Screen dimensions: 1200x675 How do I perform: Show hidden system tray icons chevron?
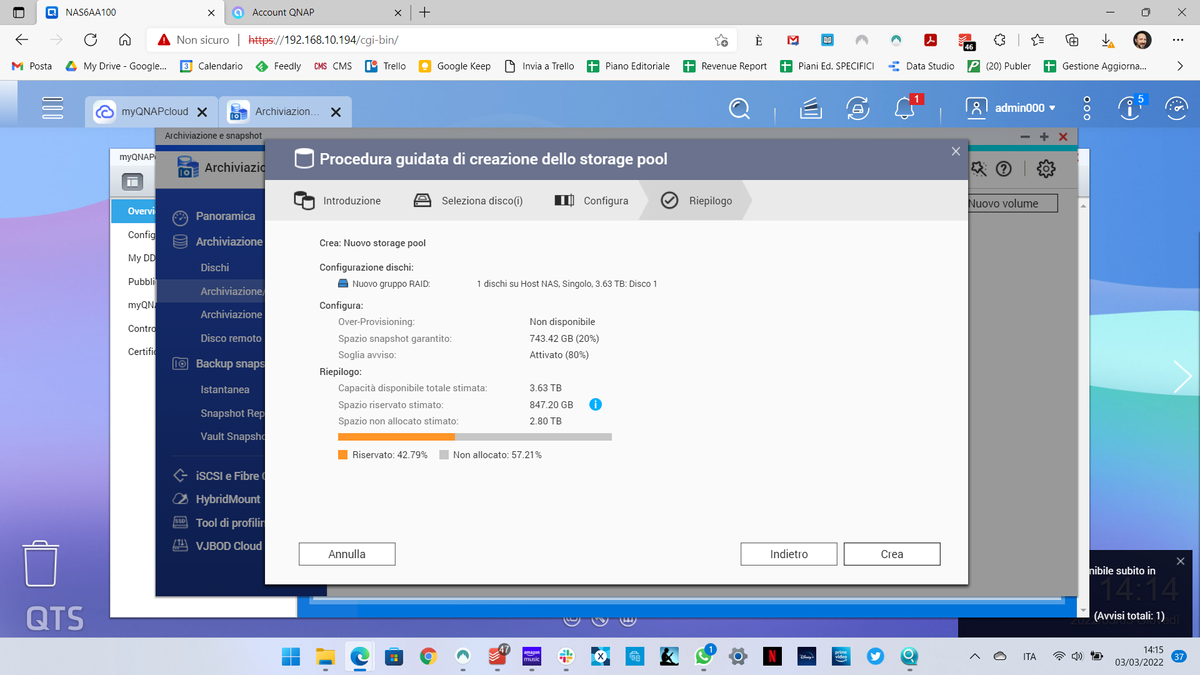coord(975,656)
